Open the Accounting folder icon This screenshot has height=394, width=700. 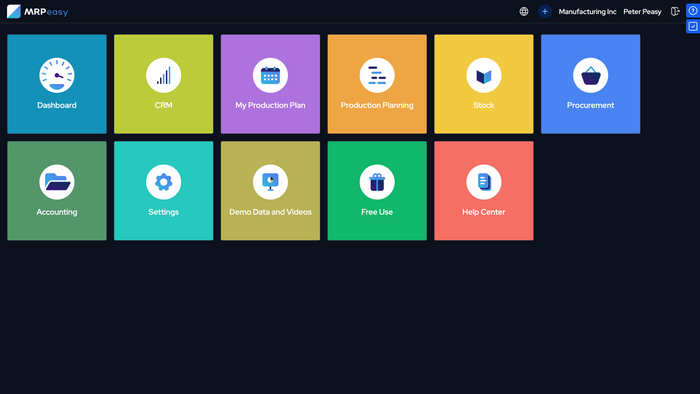coord(57,182)
